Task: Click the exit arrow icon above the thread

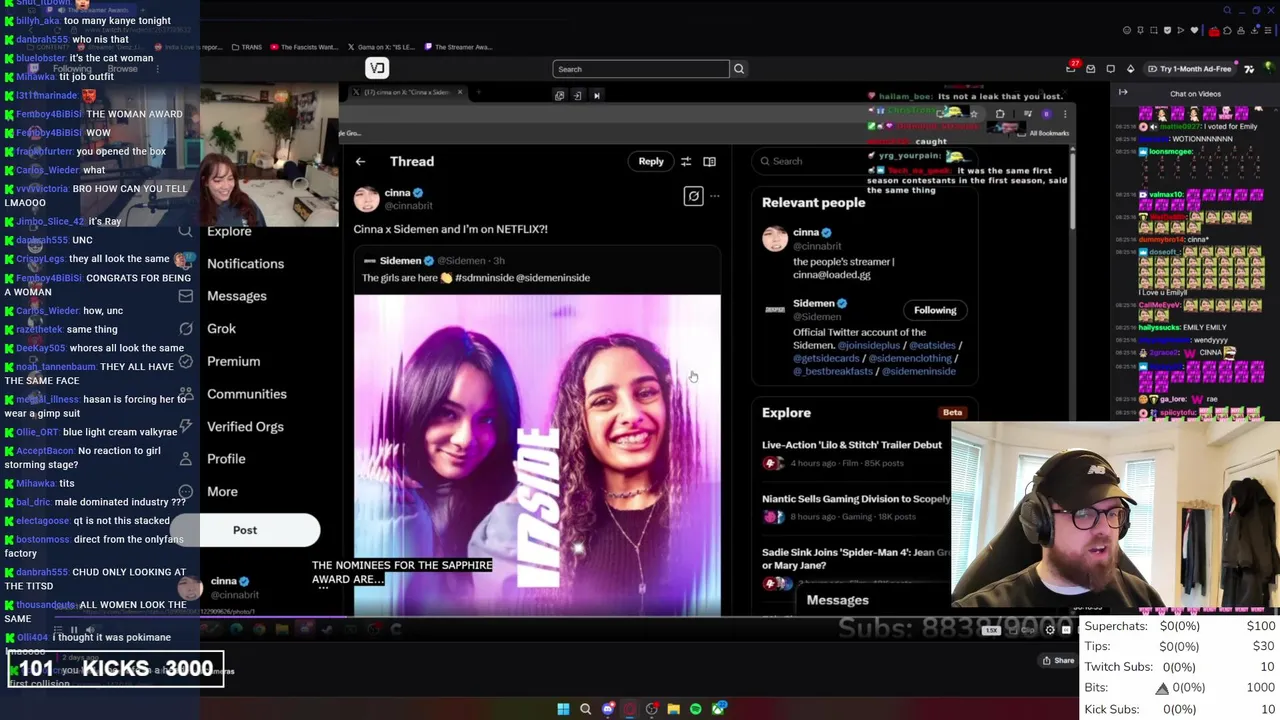Action: (x=578, y=96)
